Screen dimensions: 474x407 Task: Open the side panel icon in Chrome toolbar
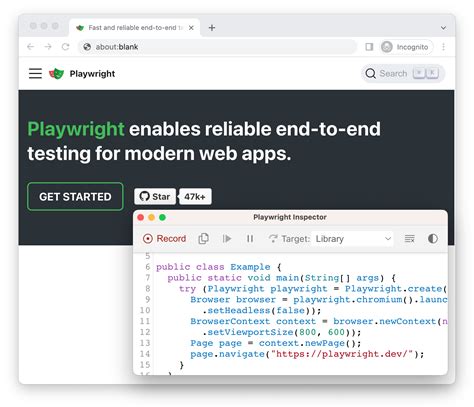click(x=369, y=47)
